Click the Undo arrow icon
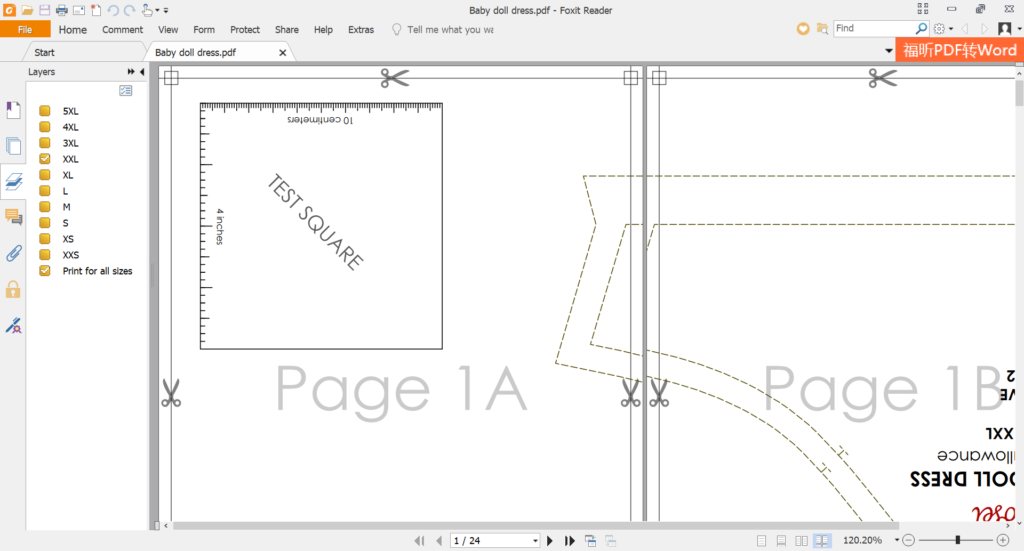This screenshot has width=1024, height=551. [x=112, y=10]
